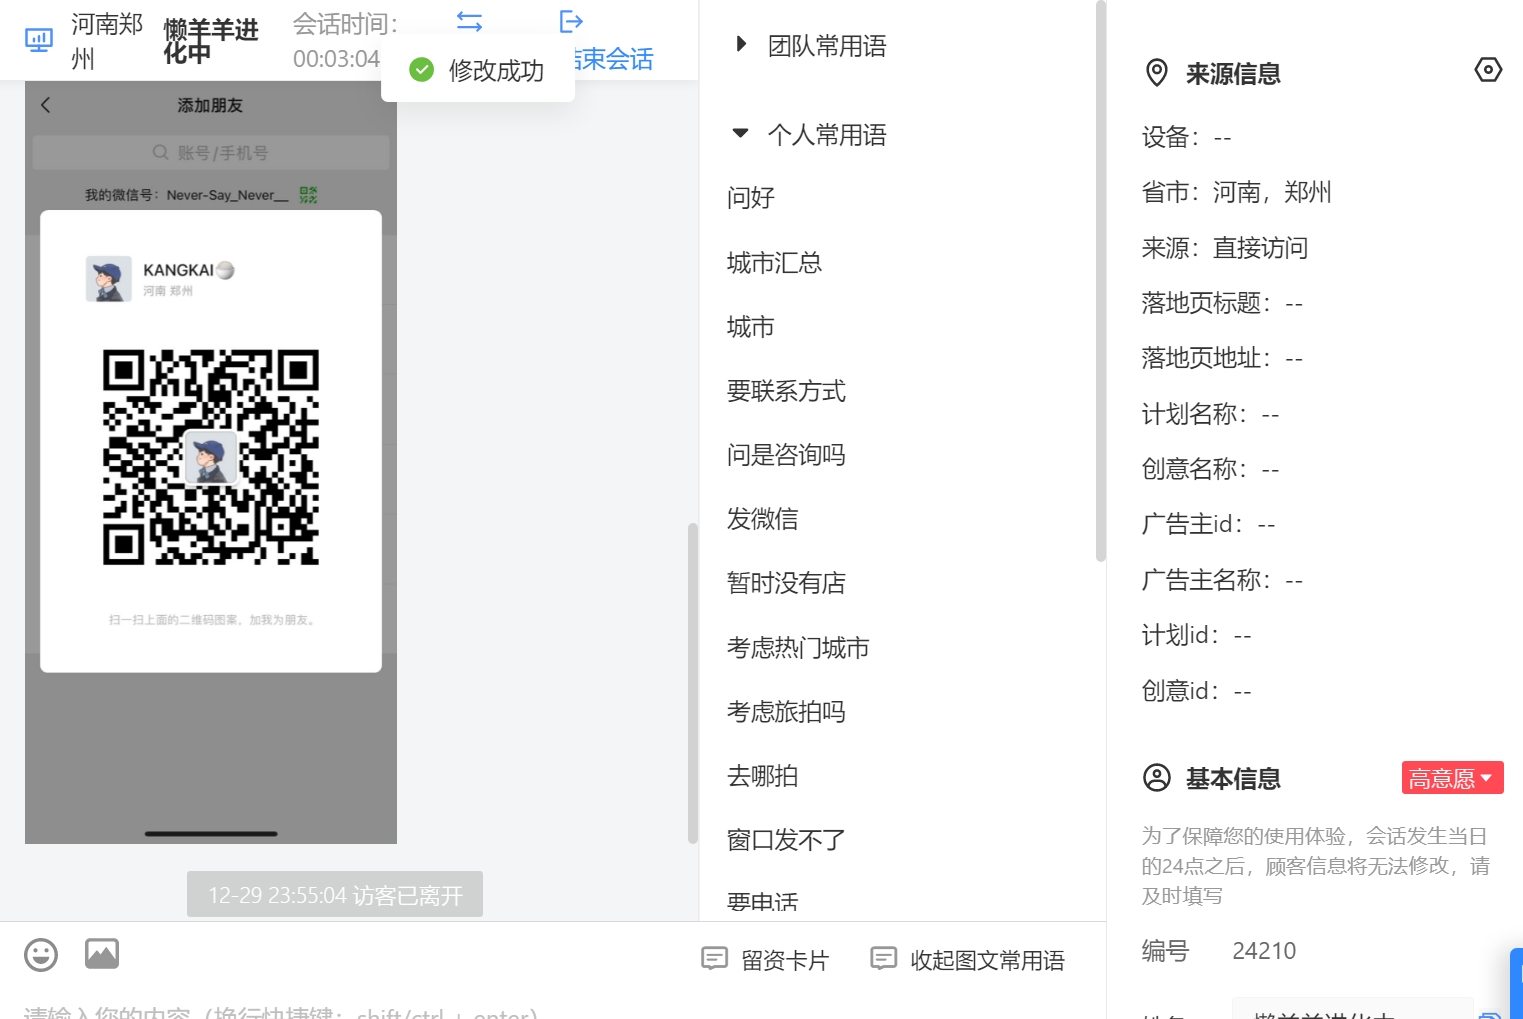The width and height of the screenshot is (1523, 1019).
Task: Click the QR code in the chat image
Action: click(211, 457)
